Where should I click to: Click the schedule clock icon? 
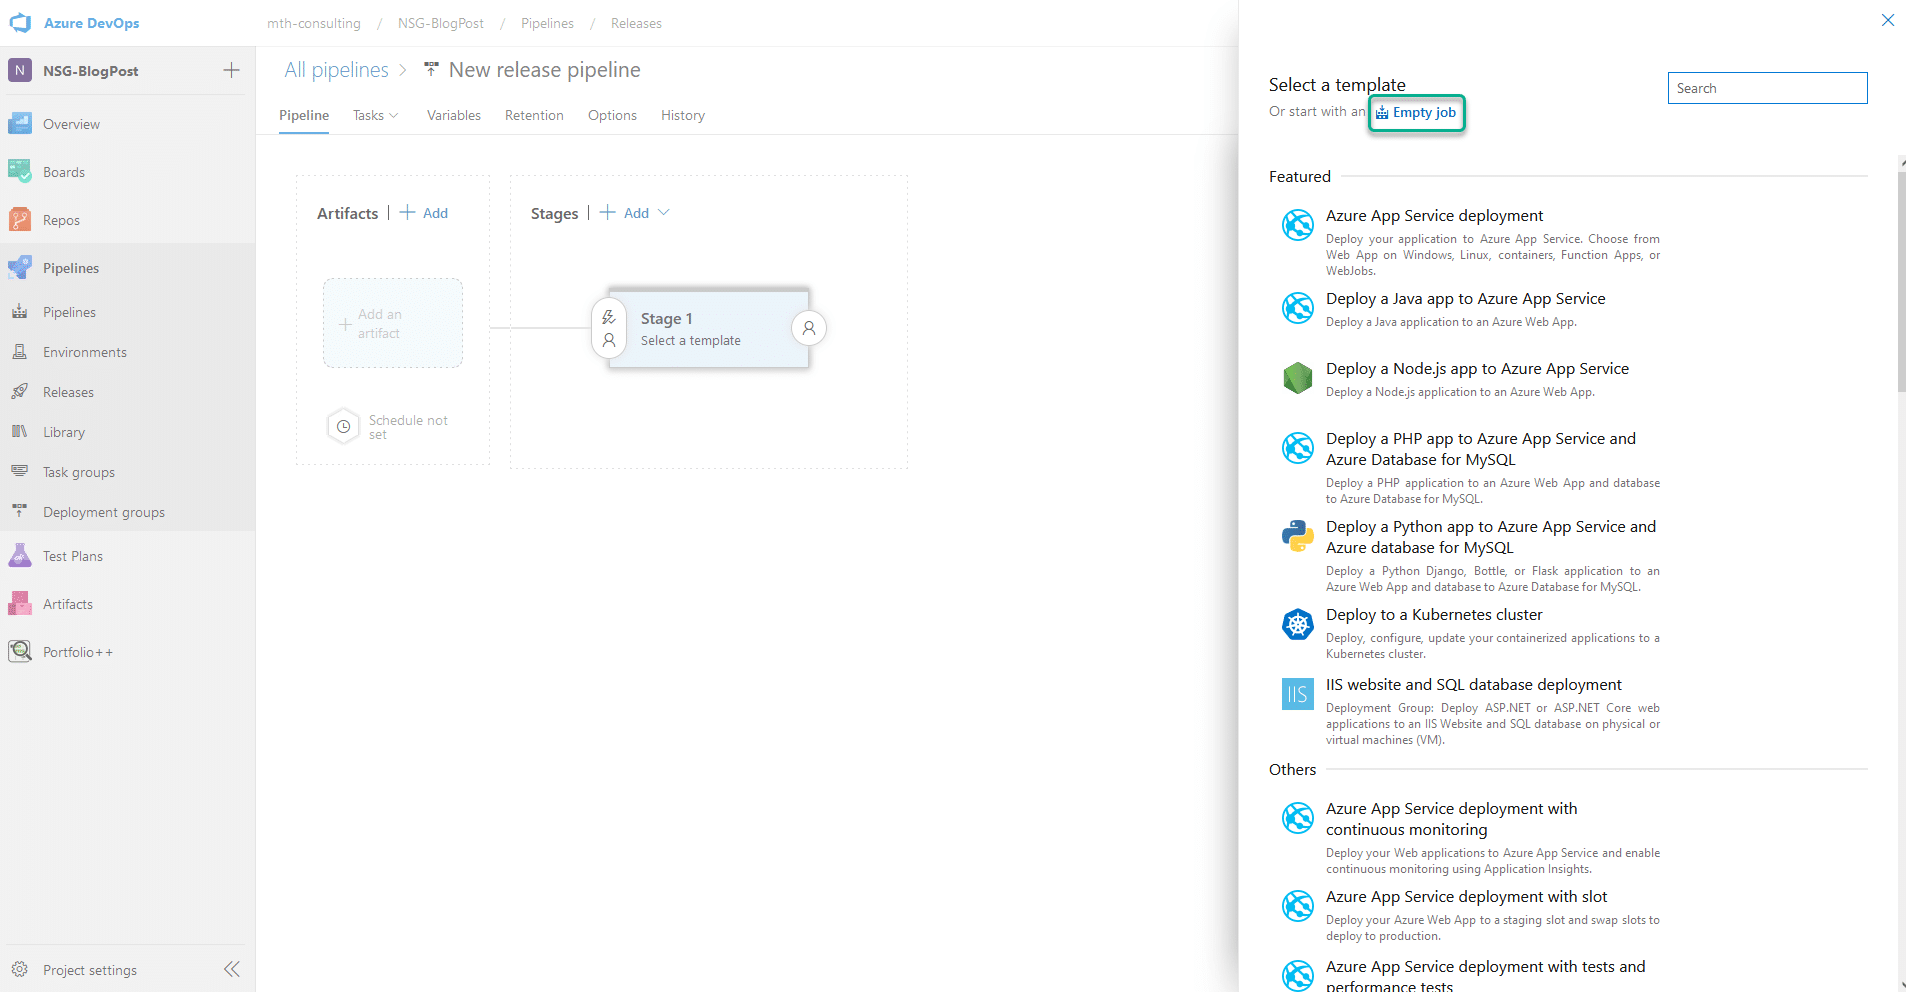(343, 426)
